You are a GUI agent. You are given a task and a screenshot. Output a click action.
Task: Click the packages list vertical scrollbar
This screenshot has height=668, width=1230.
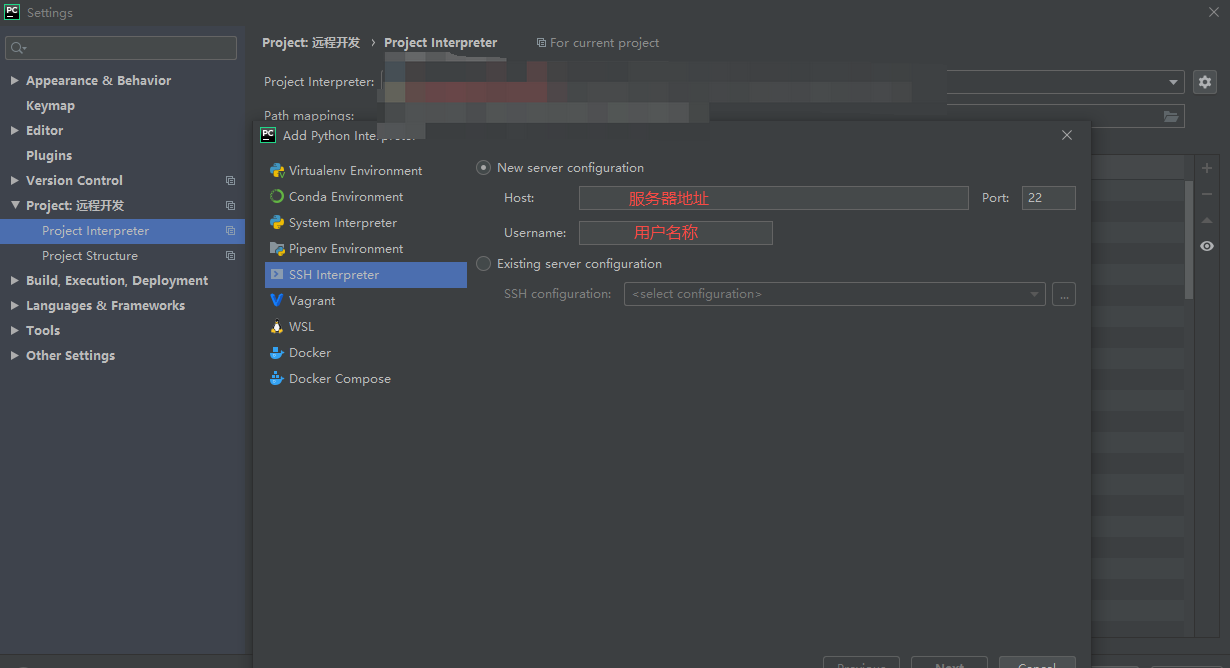coord(1188,240)
